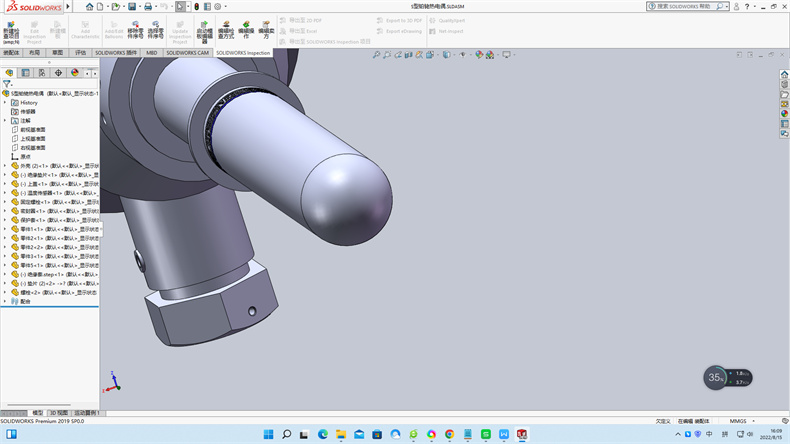Click the filter funnel icon in the feature tree
Image resolution: width=790 pixels, height=444 pixels.
coord(7,84)
